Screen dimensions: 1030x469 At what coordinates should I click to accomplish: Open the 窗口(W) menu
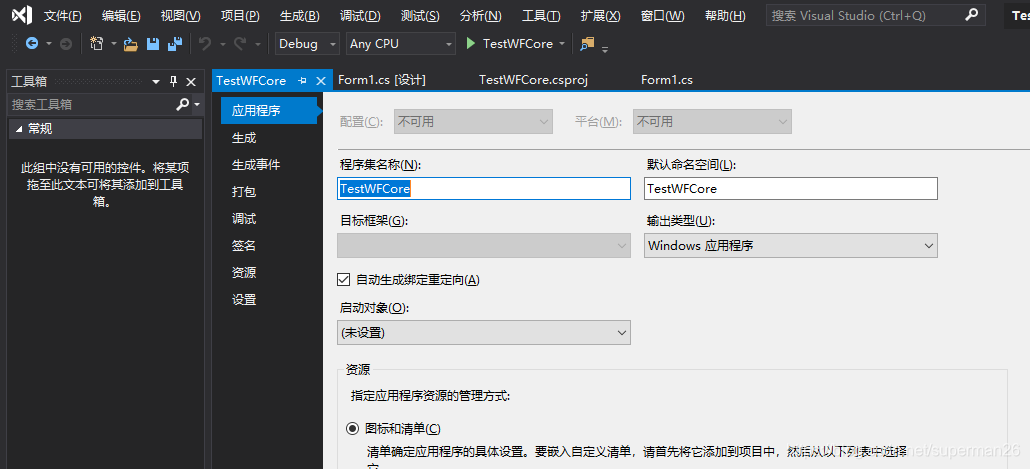pos(662,16)
